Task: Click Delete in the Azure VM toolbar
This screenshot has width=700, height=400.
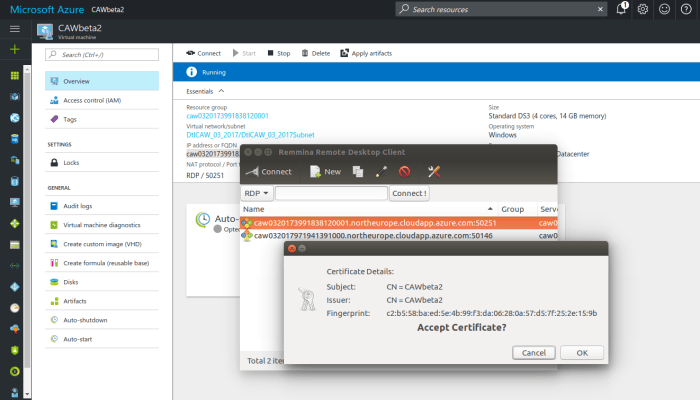Action: coord(316,53)
